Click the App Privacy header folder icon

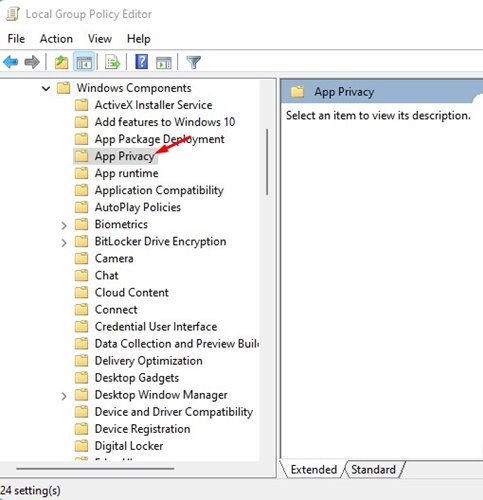coord(297,91)
